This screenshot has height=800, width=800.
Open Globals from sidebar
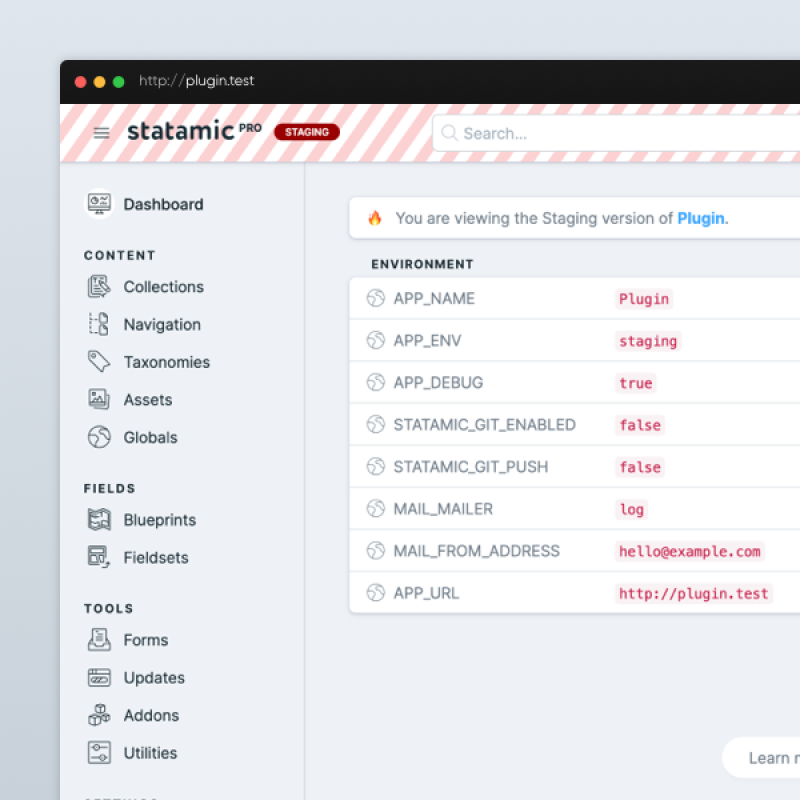pyautogui.click(x=151, y=437)
